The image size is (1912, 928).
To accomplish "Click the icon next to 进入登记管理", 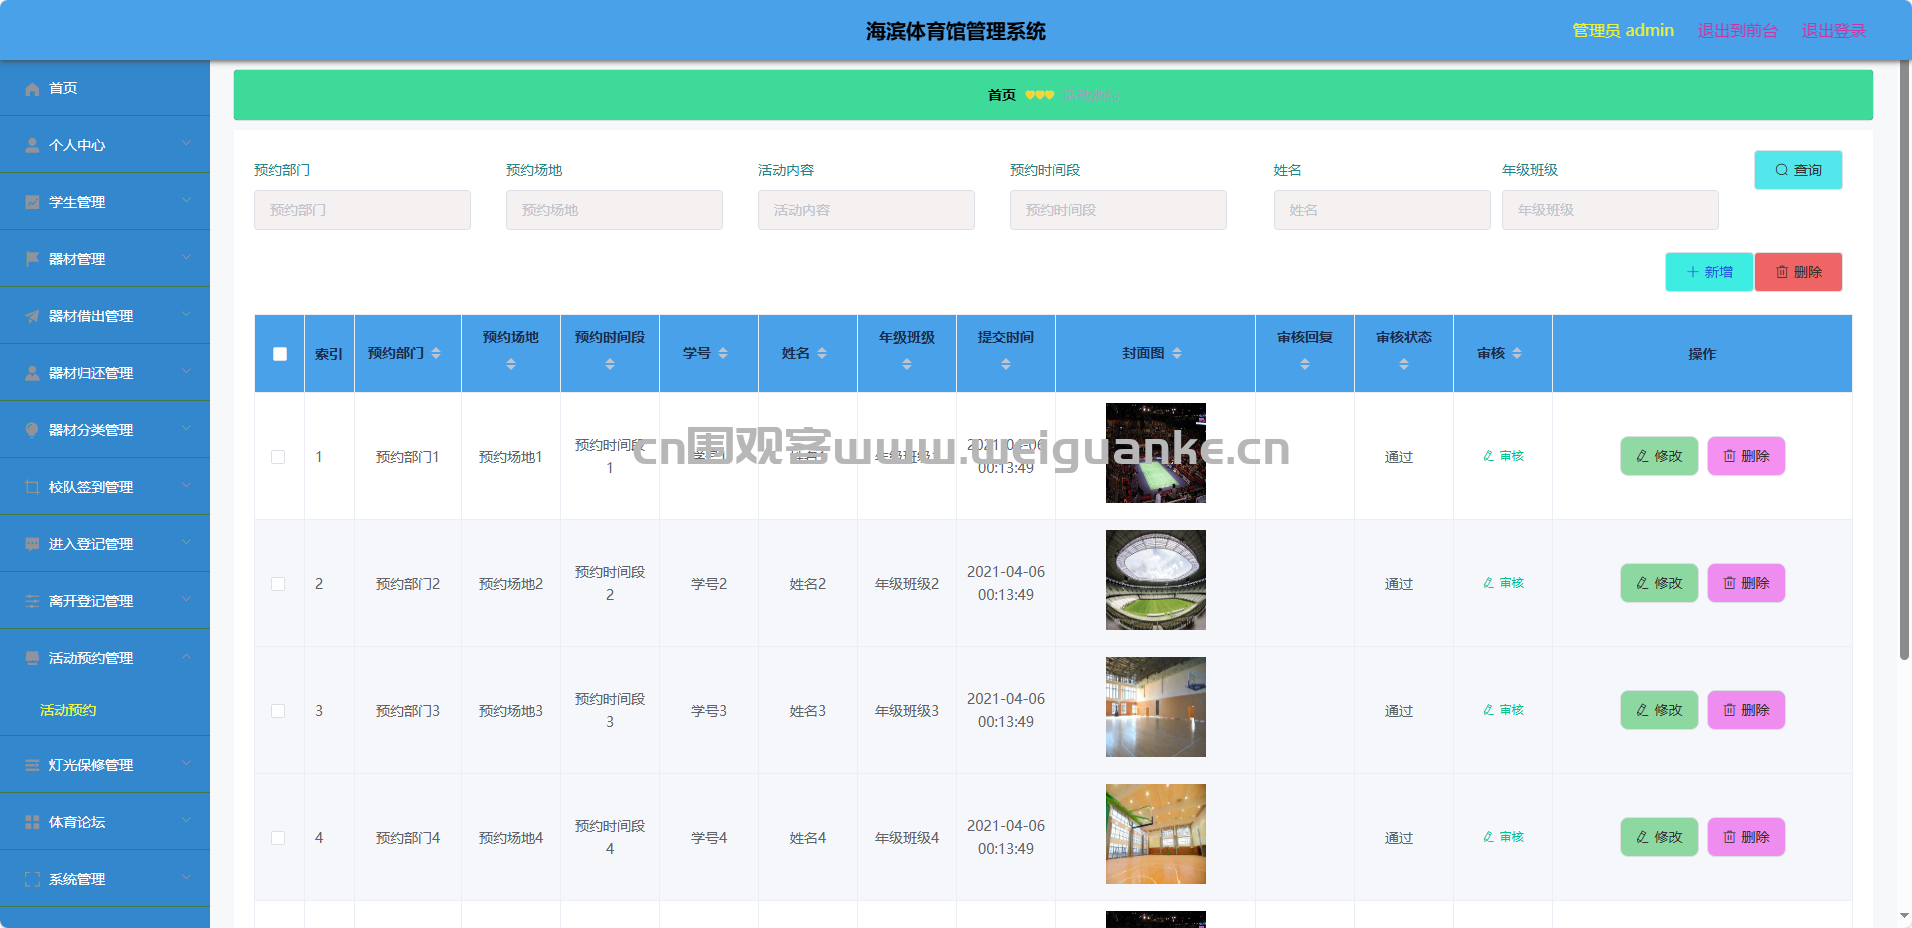I will [32, 545].
